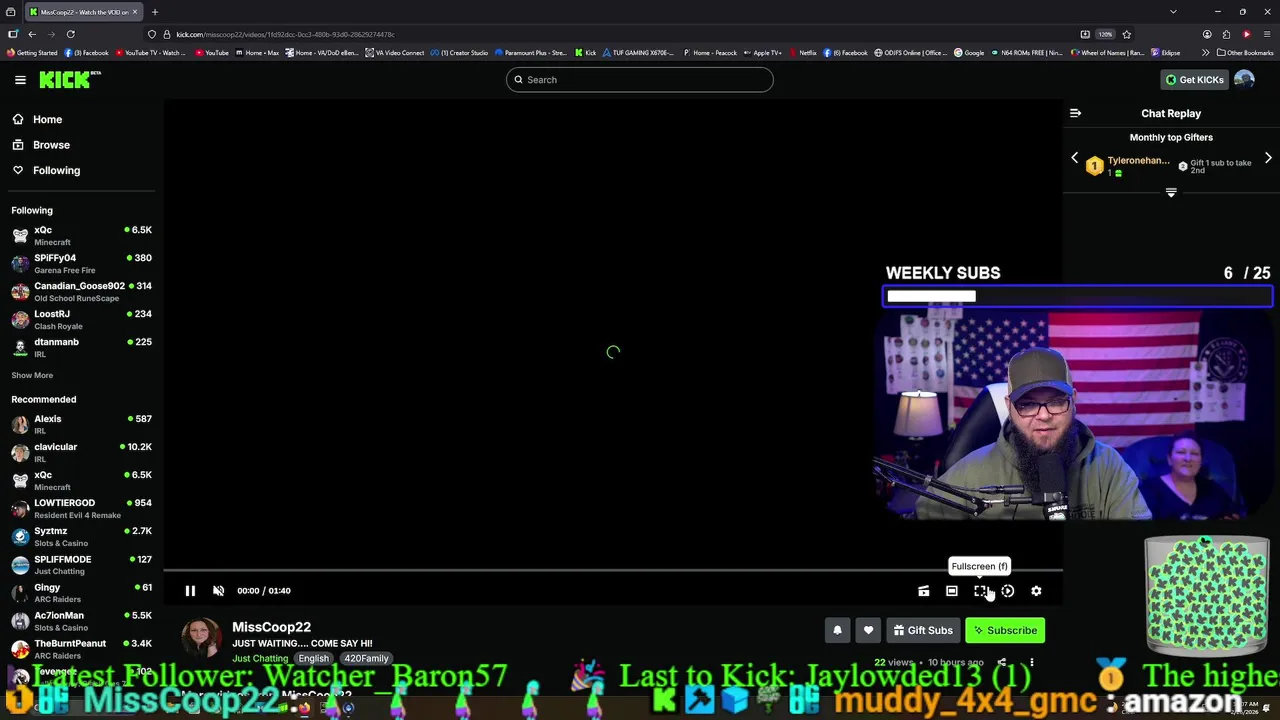Open the Netflix bookmark
This screenshot has width=1280, height=720.
pyautogui.click(x=803, y=53)
